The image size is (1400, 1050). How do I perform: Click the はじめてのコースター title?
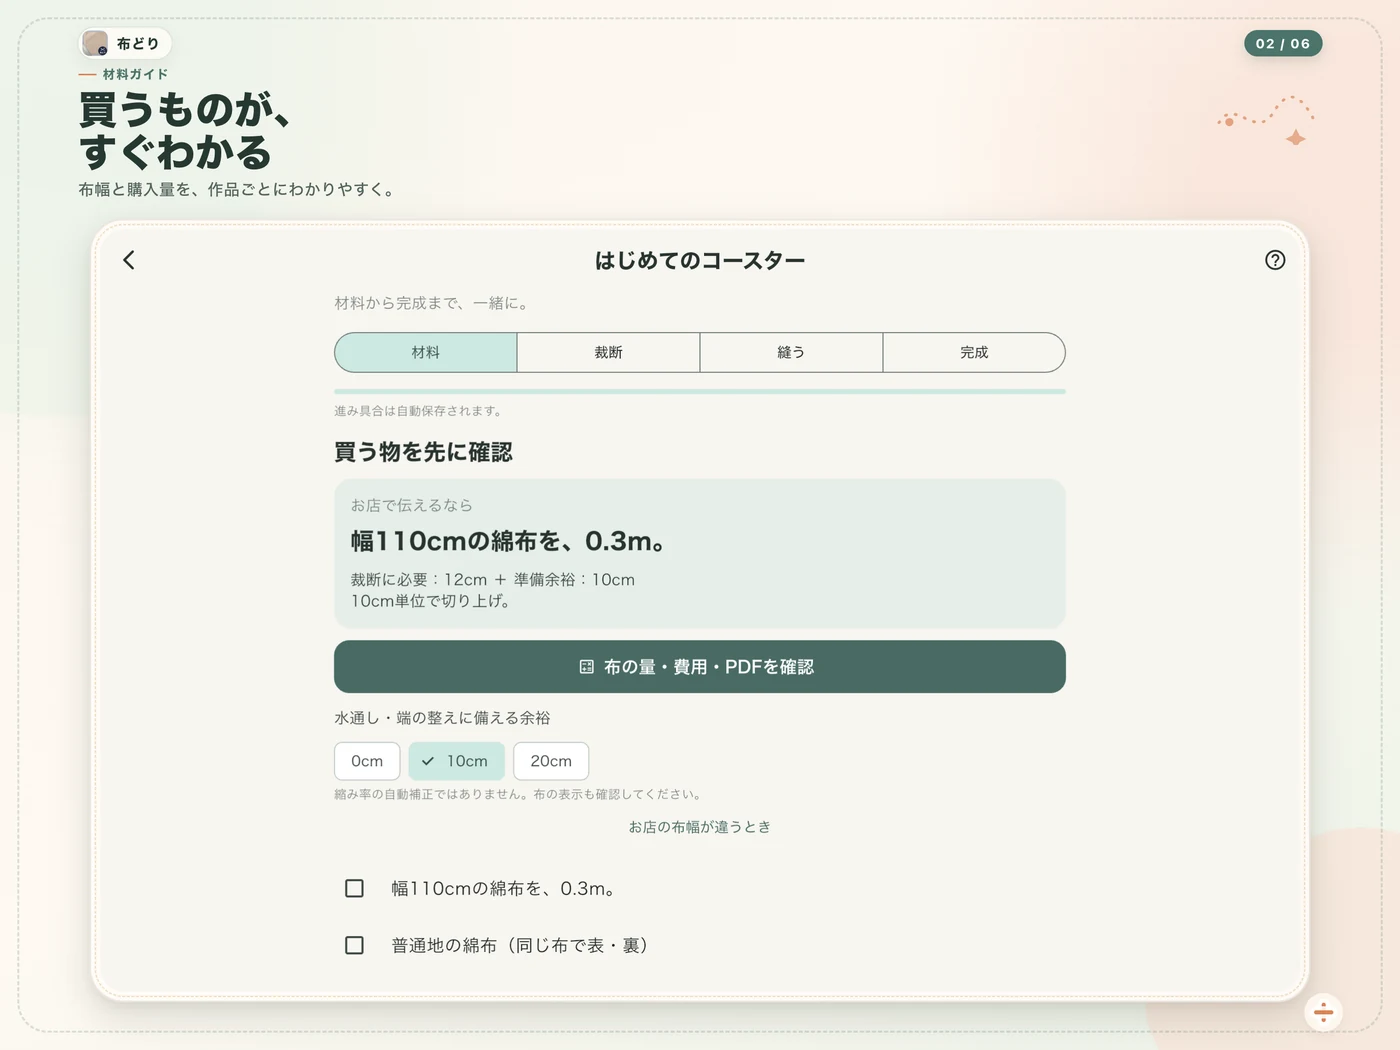click(x=700, y=261)
